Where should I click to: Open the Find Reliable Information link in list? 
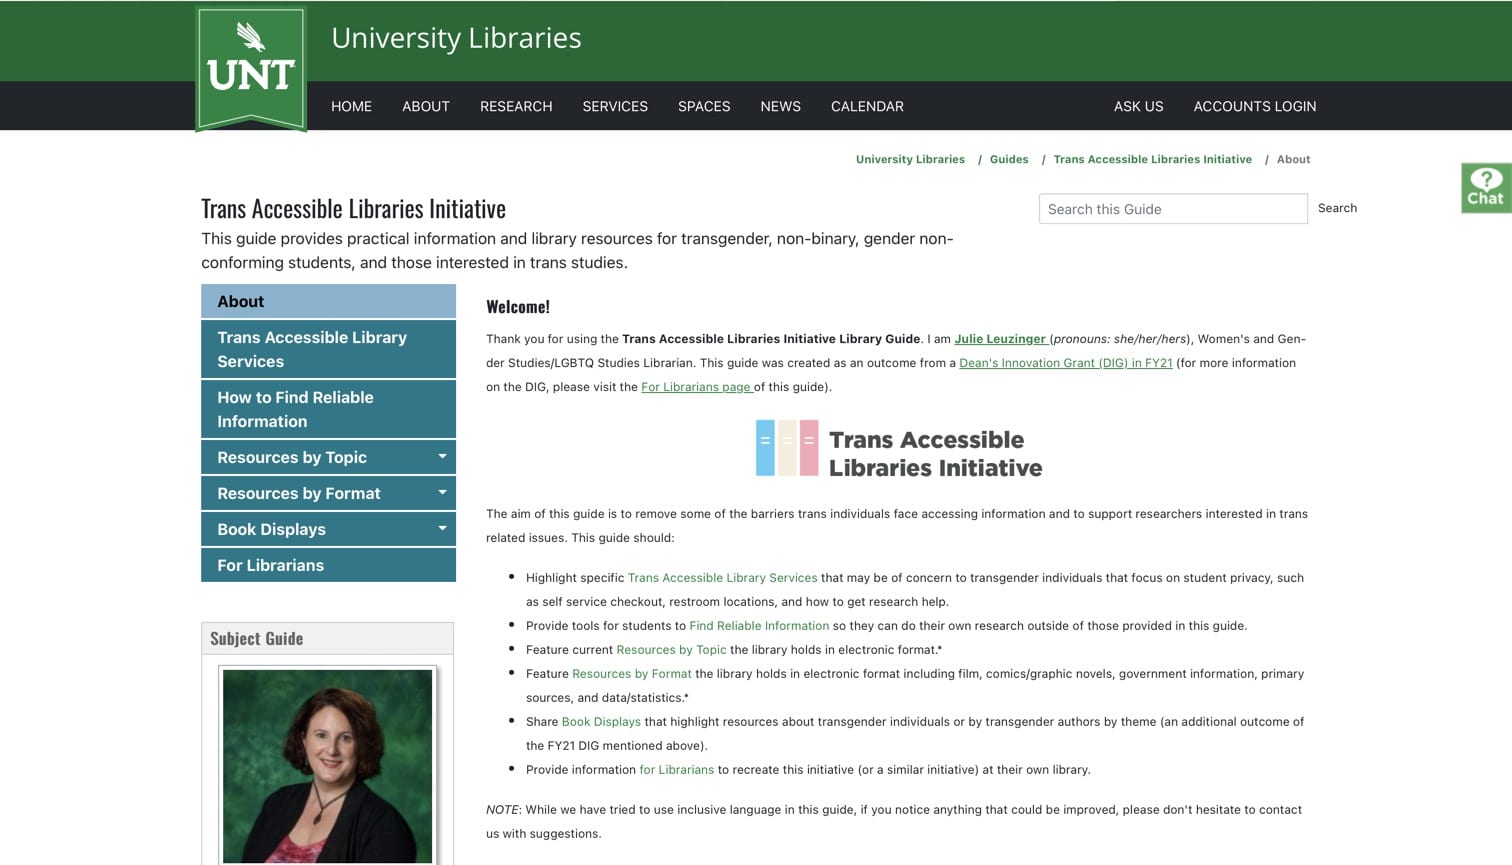tap(758, 626)
